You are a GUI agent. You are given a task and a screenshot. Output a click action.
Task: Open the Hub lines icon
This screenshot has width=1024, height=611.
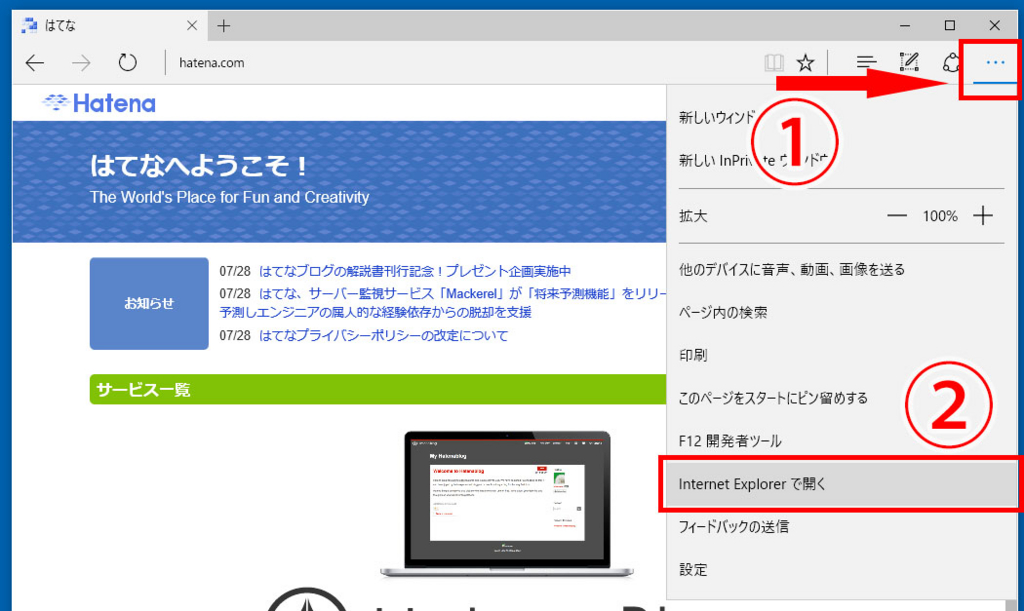coord(866,63)
